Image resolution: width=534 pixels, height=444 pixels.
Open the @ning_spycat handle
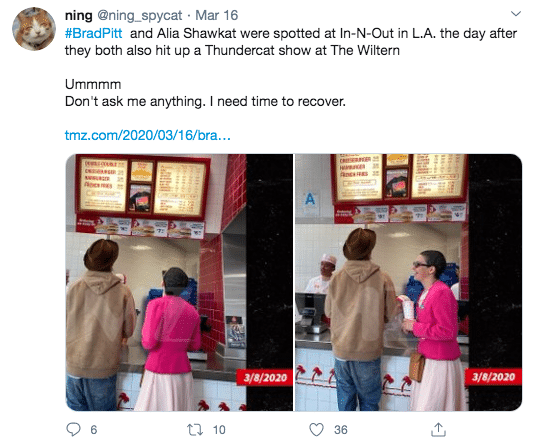(140, 15)
